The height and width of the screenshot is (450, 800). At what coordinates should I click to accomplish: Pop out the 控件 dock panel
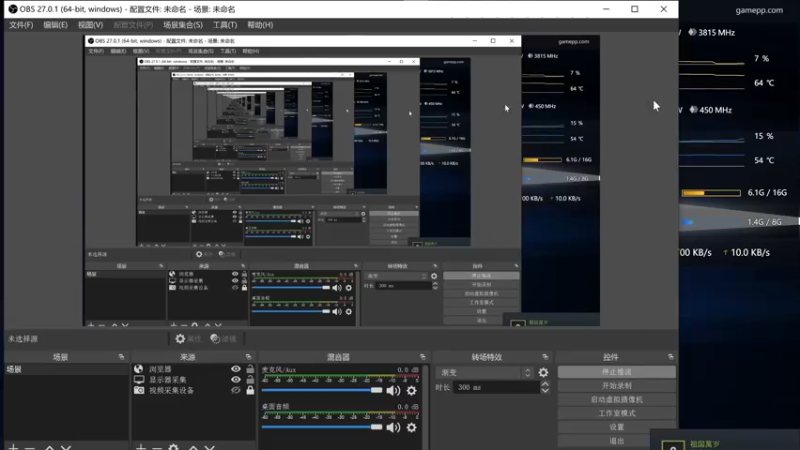point(670,357)
